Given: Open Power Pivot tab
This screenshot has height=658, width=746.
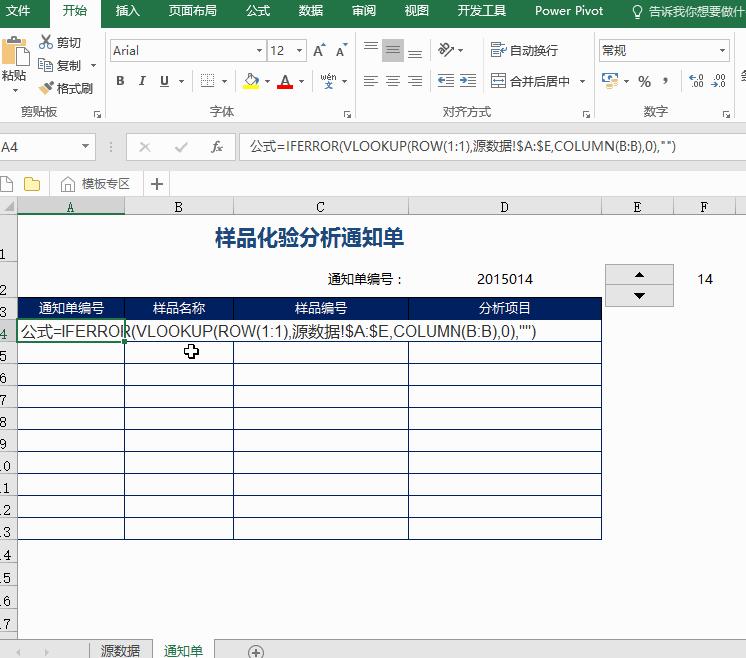Looking at the screenshot, I should tap(569, 10).
